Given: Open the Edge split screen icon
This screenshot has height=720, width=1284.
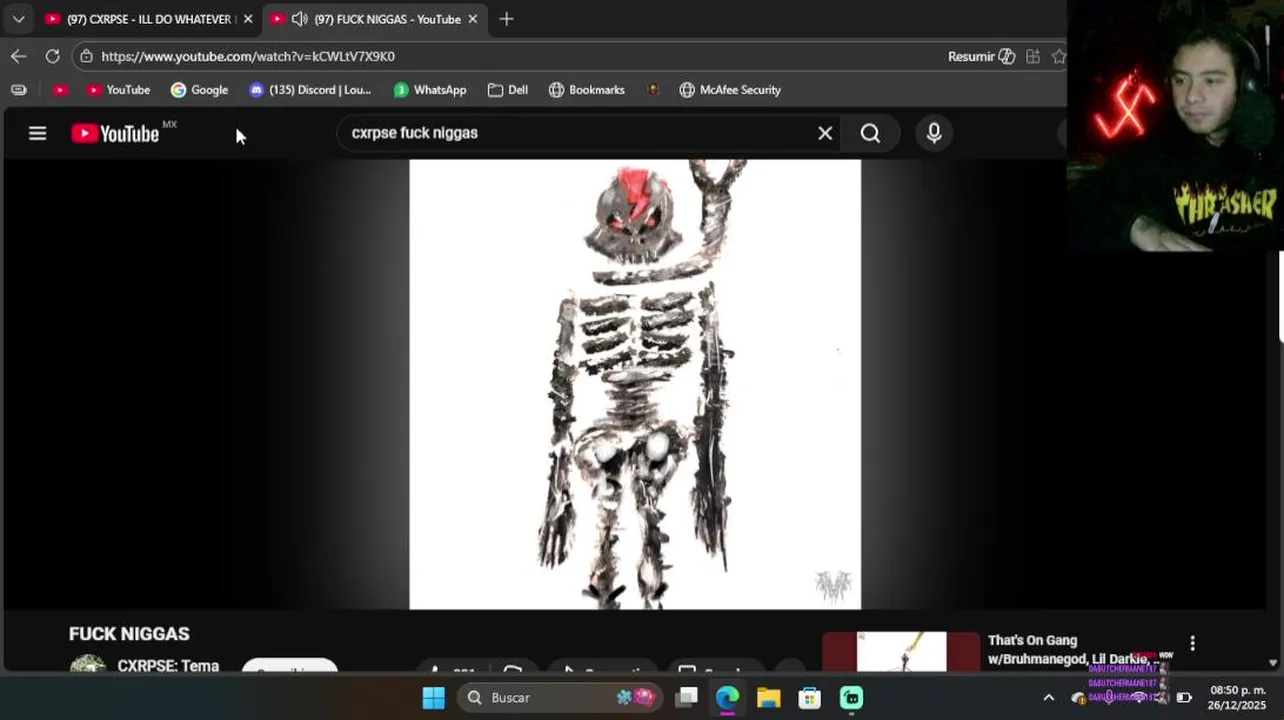Looking at the screenshot, I should point(1033,56).
